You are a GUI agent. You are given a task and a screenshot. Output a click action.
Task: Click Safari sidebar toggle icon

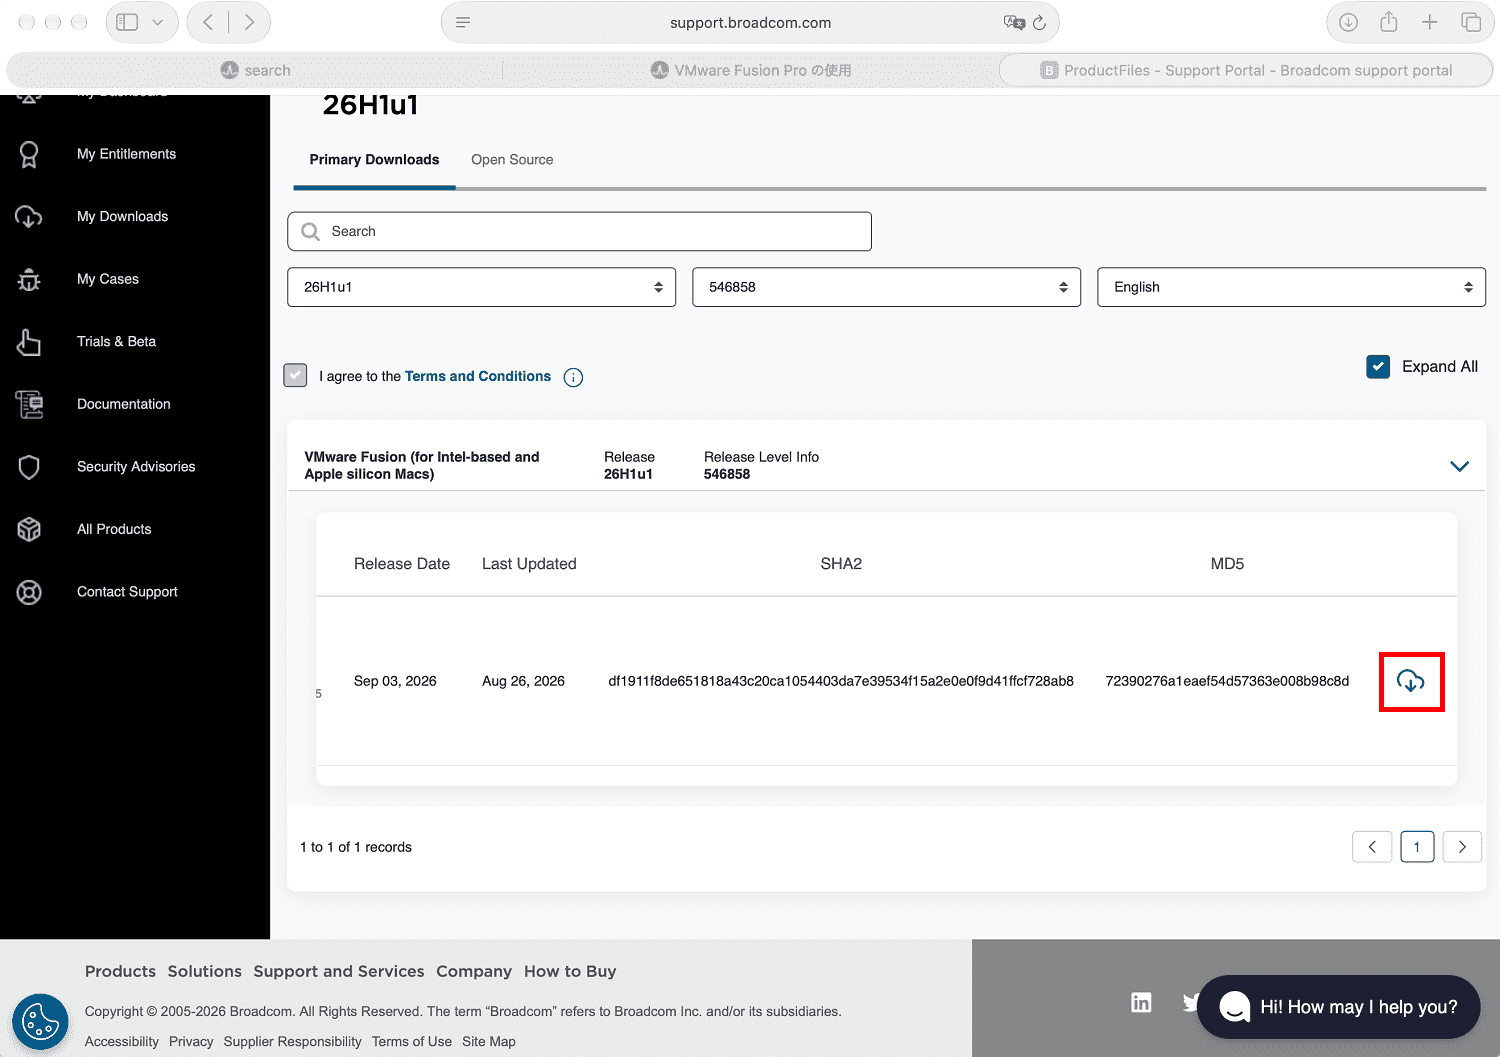[x=127, y=22]
